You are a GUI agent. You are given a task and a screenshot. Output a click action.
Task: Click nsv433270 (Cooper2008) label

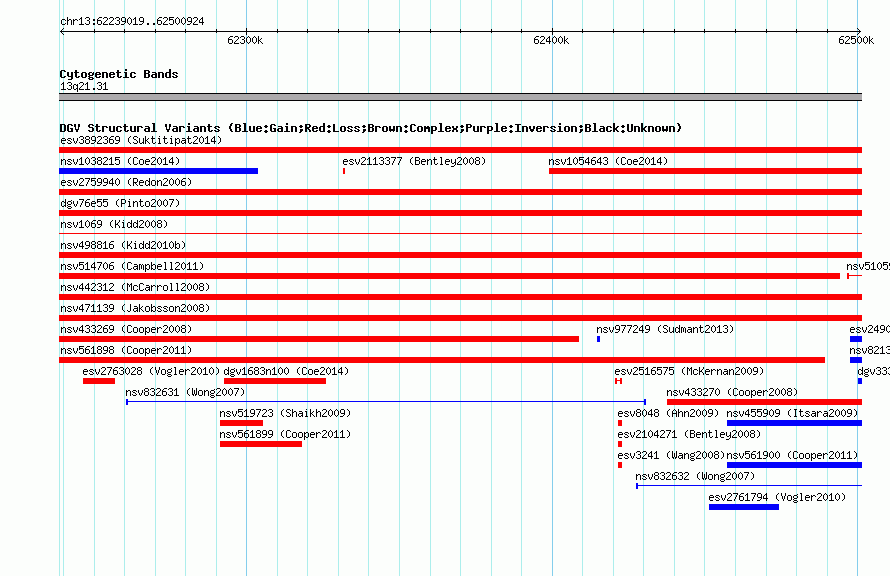coord(732,392)
